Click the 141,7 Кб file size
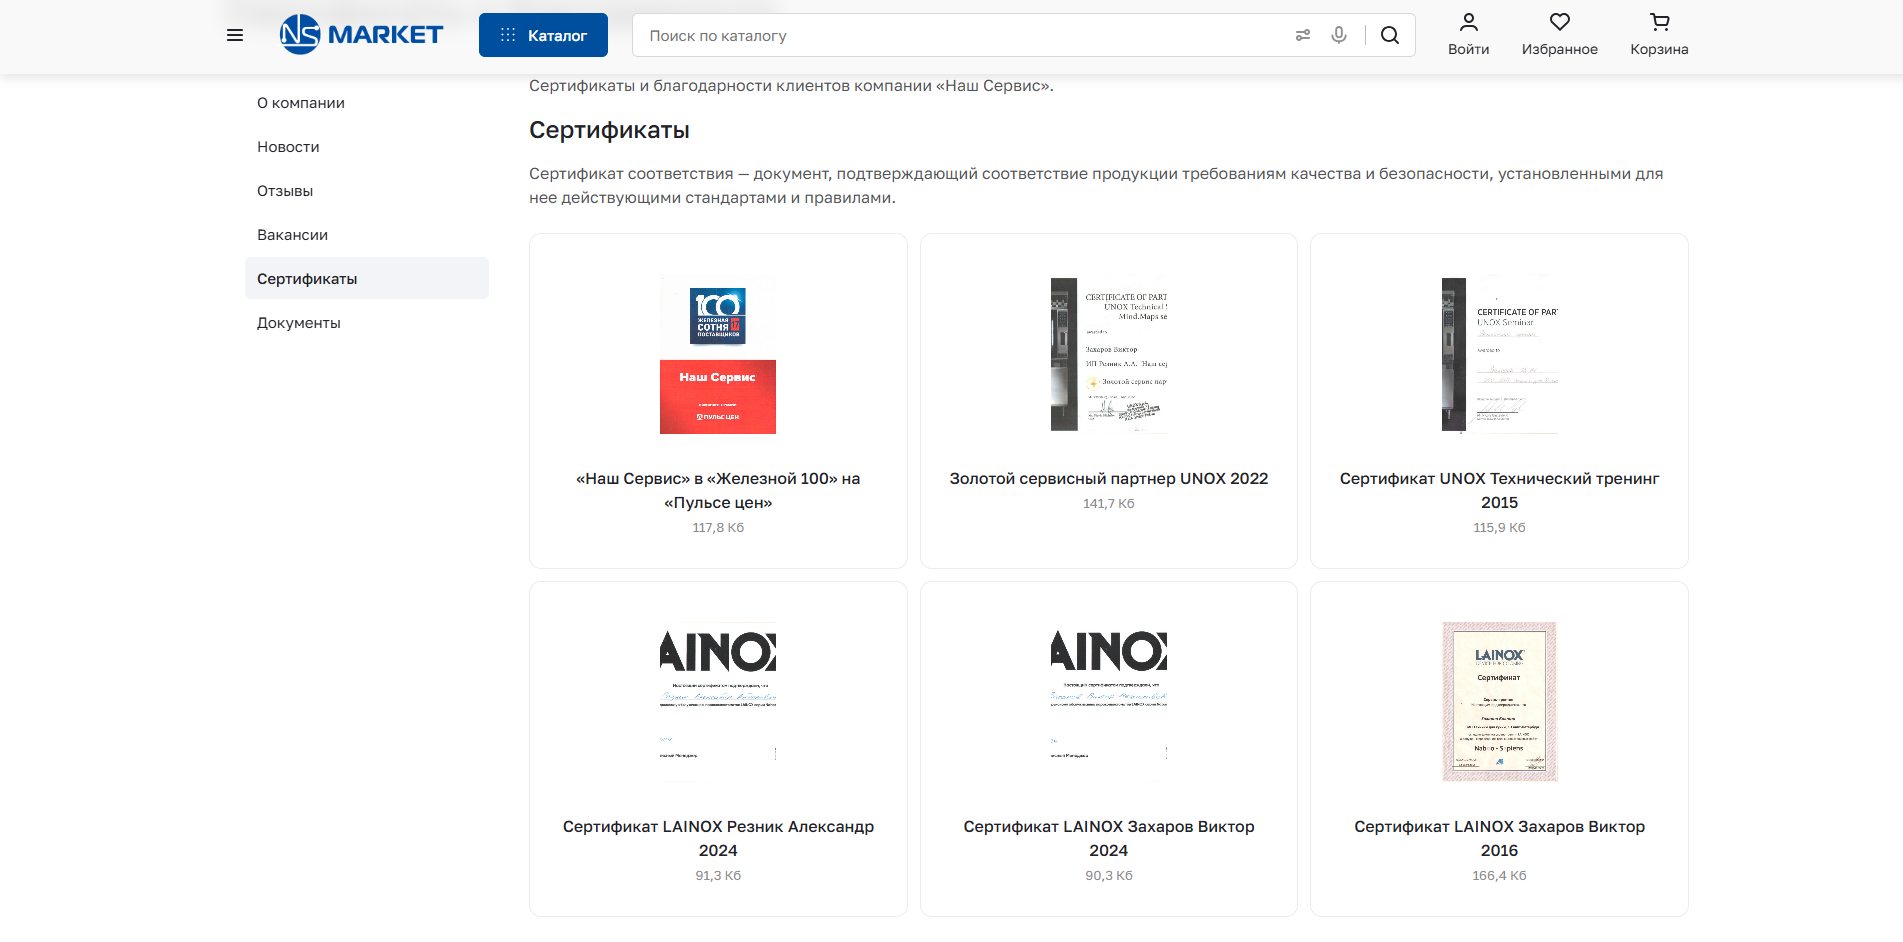This screenshot has height=942, width=1903. pos(1109,504)
